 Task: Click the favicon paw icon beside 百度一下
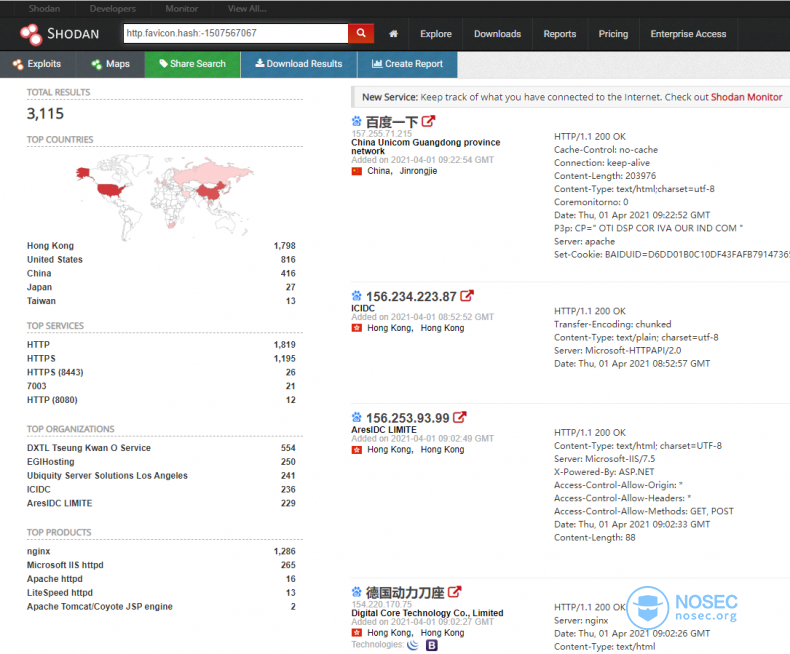(357, 121)
